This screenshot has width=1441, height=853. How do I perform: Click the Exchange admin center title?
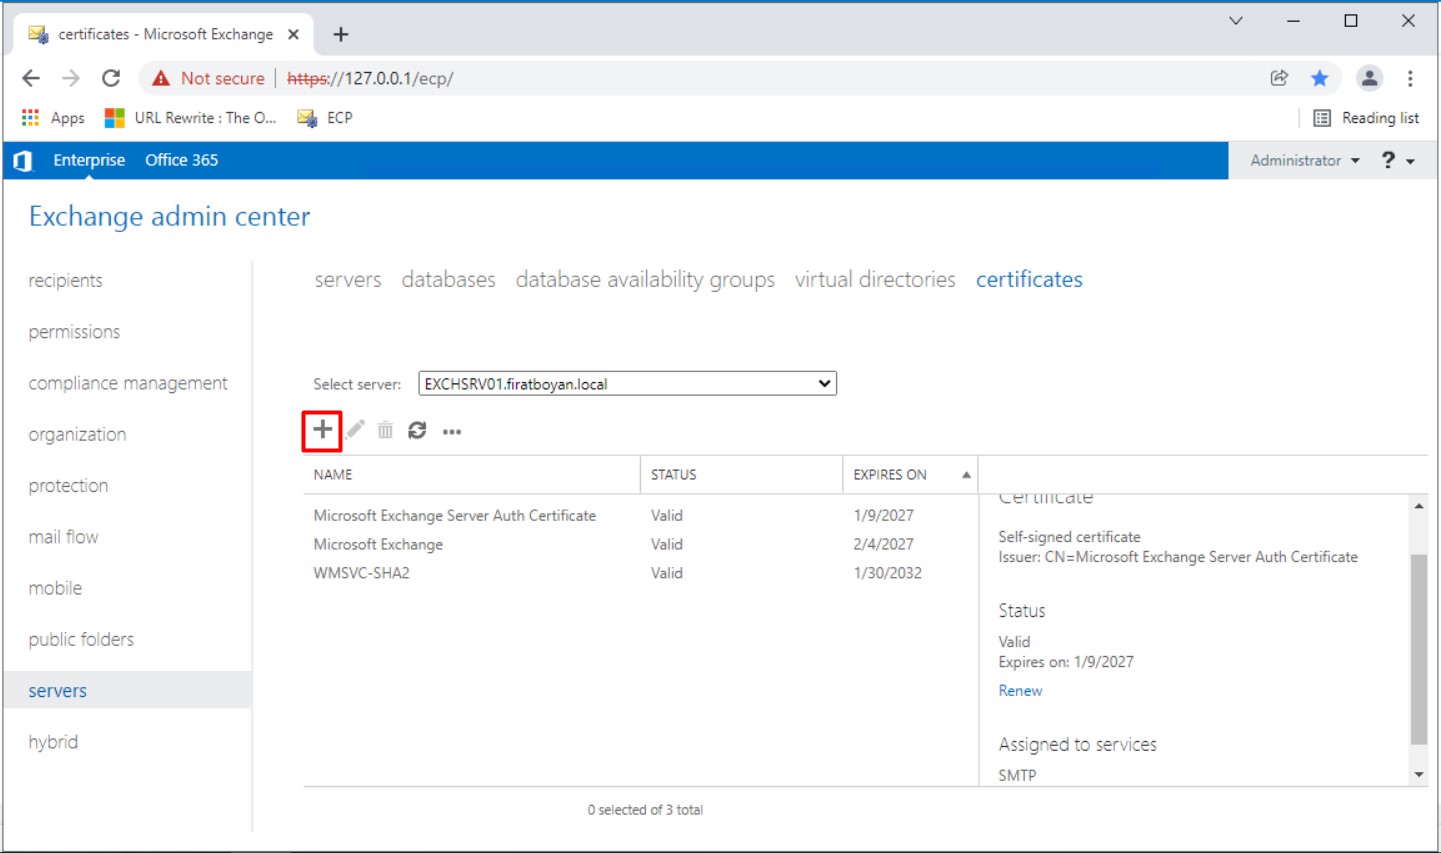[x=169, y=217]
